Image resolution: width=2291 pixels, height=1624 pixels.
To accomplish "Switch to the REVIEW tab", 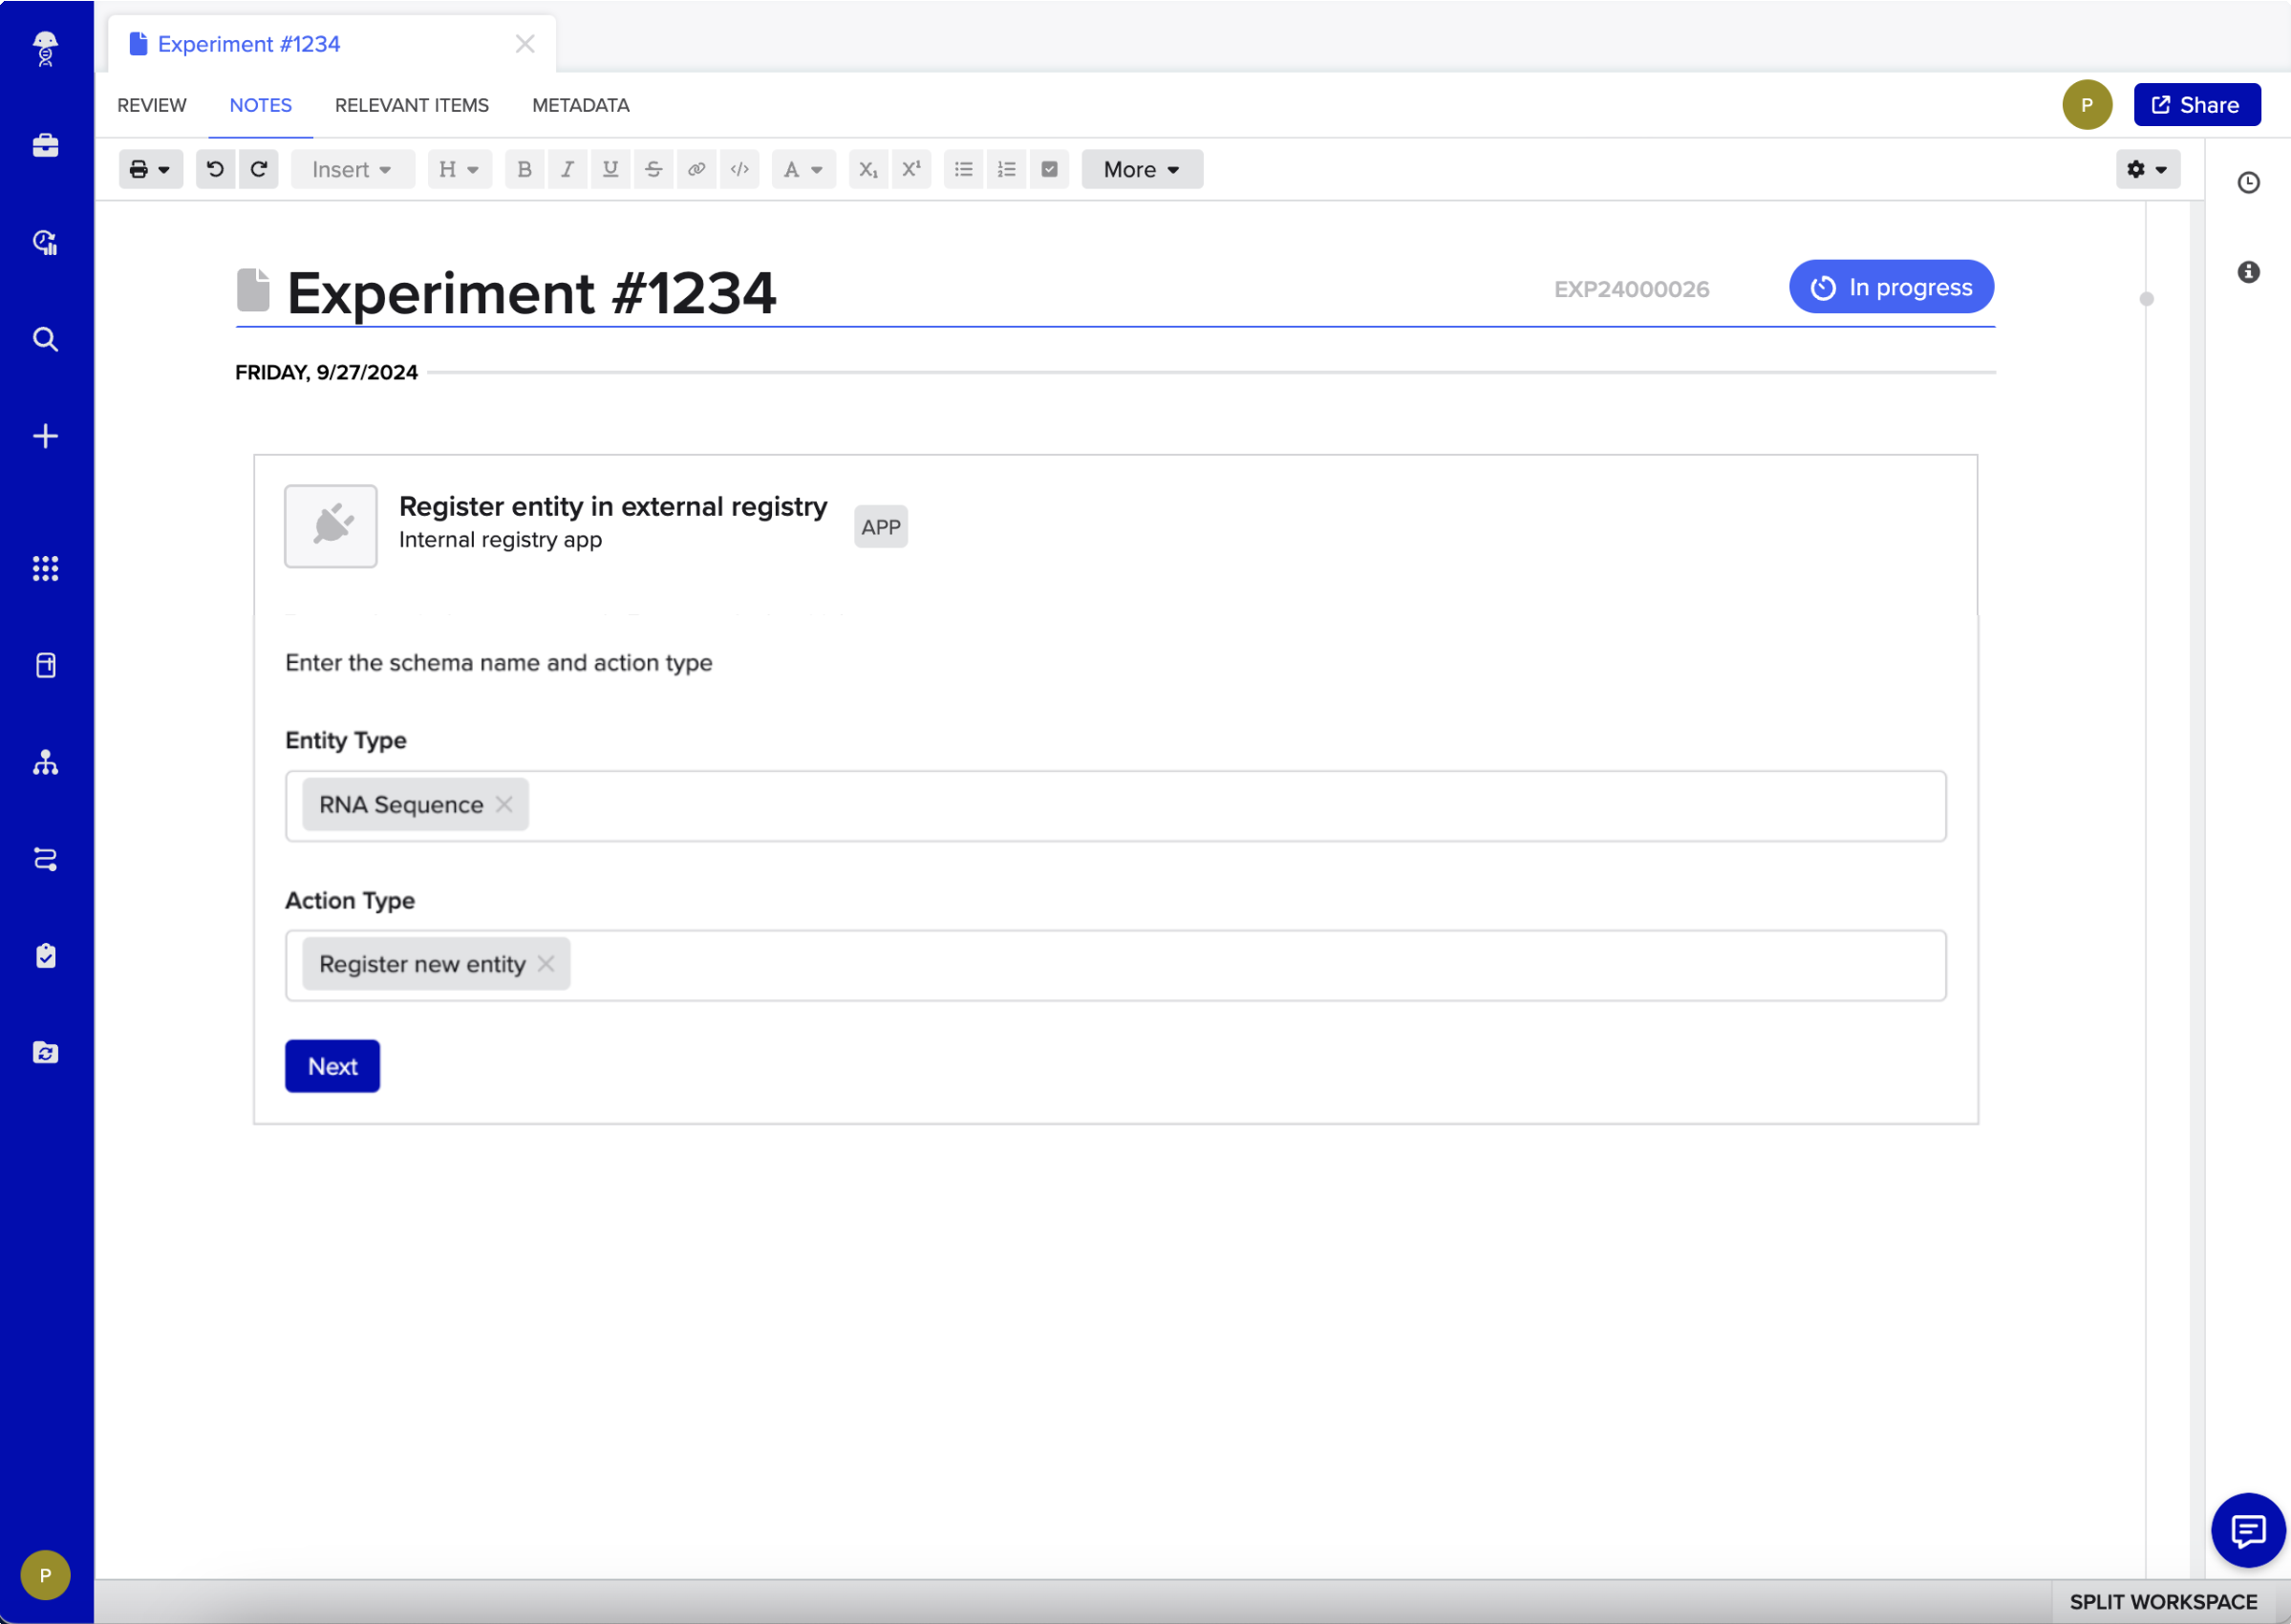I will pos(152,105).
